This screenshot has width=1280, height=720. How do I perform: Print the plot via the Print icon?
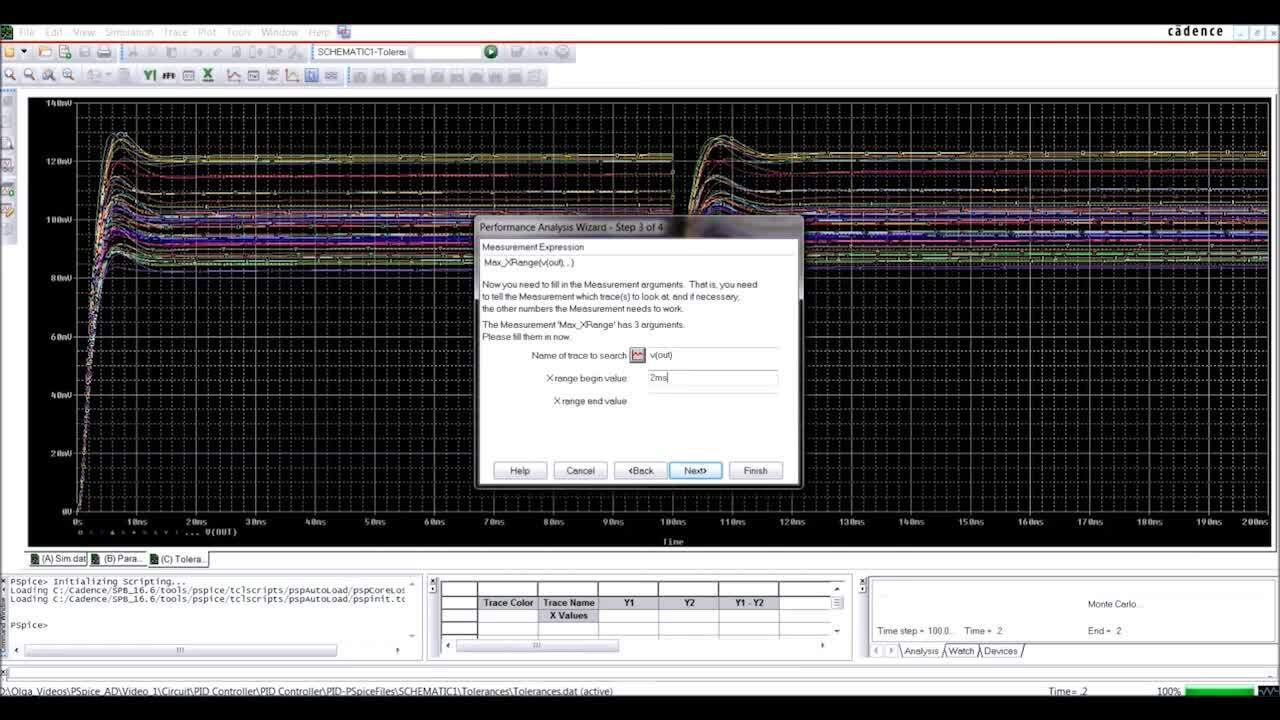click(x=102, y=52)
